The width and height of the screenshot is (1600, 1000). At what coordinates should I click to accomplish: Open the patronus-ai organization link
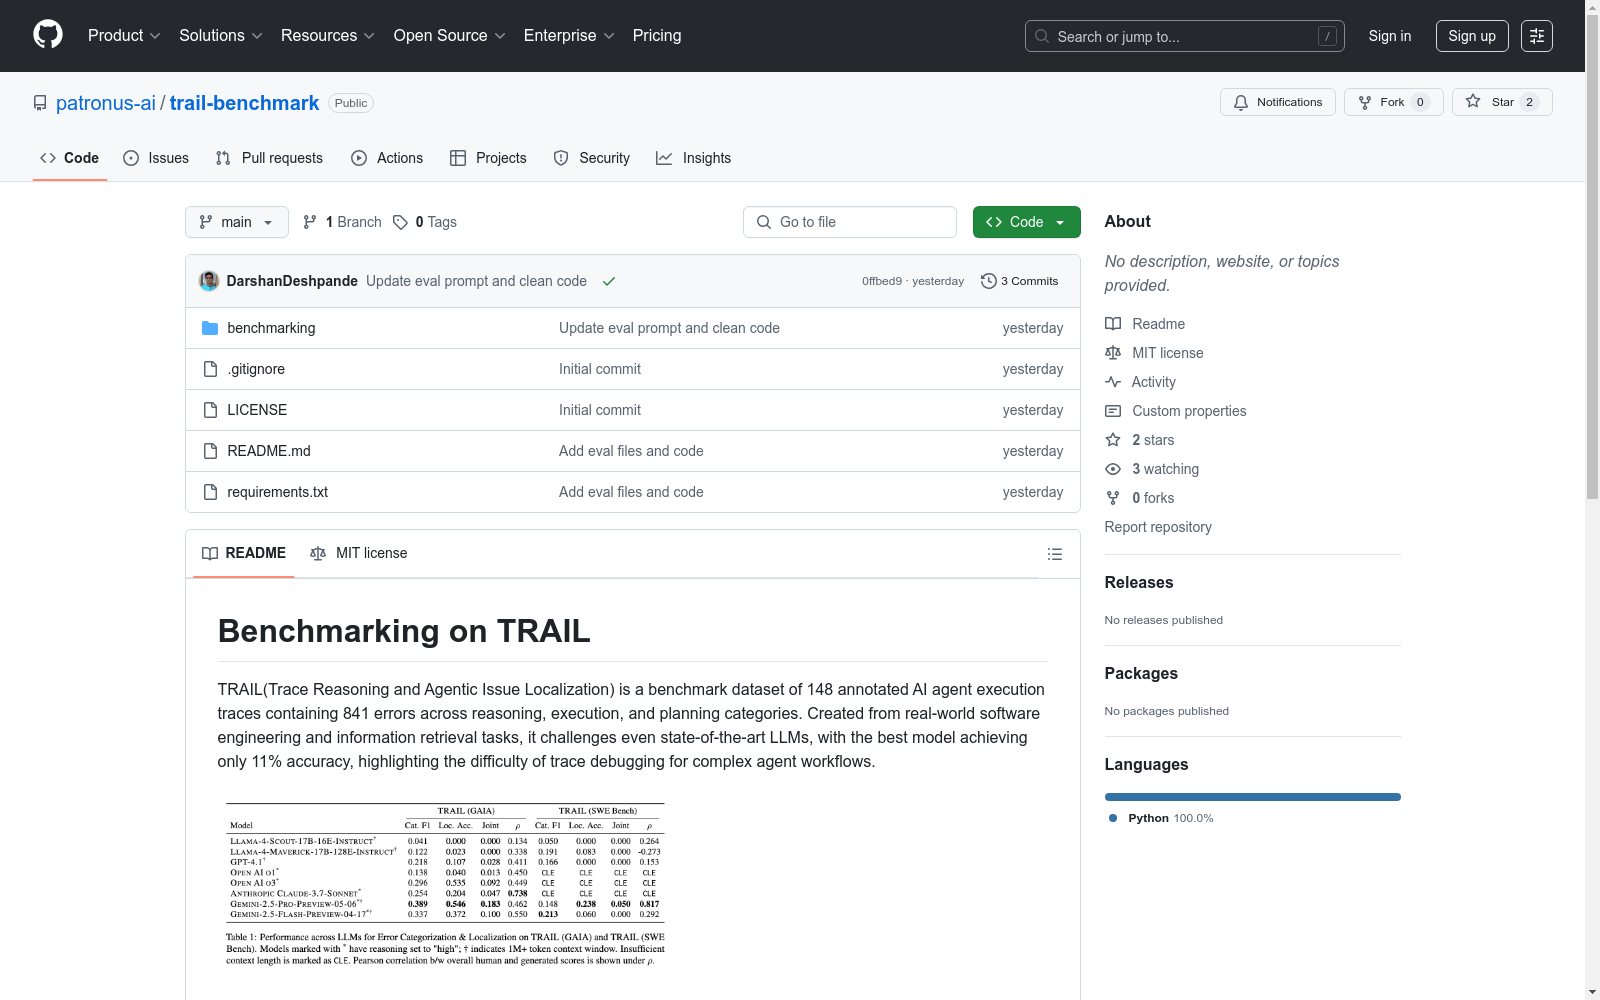106,103
